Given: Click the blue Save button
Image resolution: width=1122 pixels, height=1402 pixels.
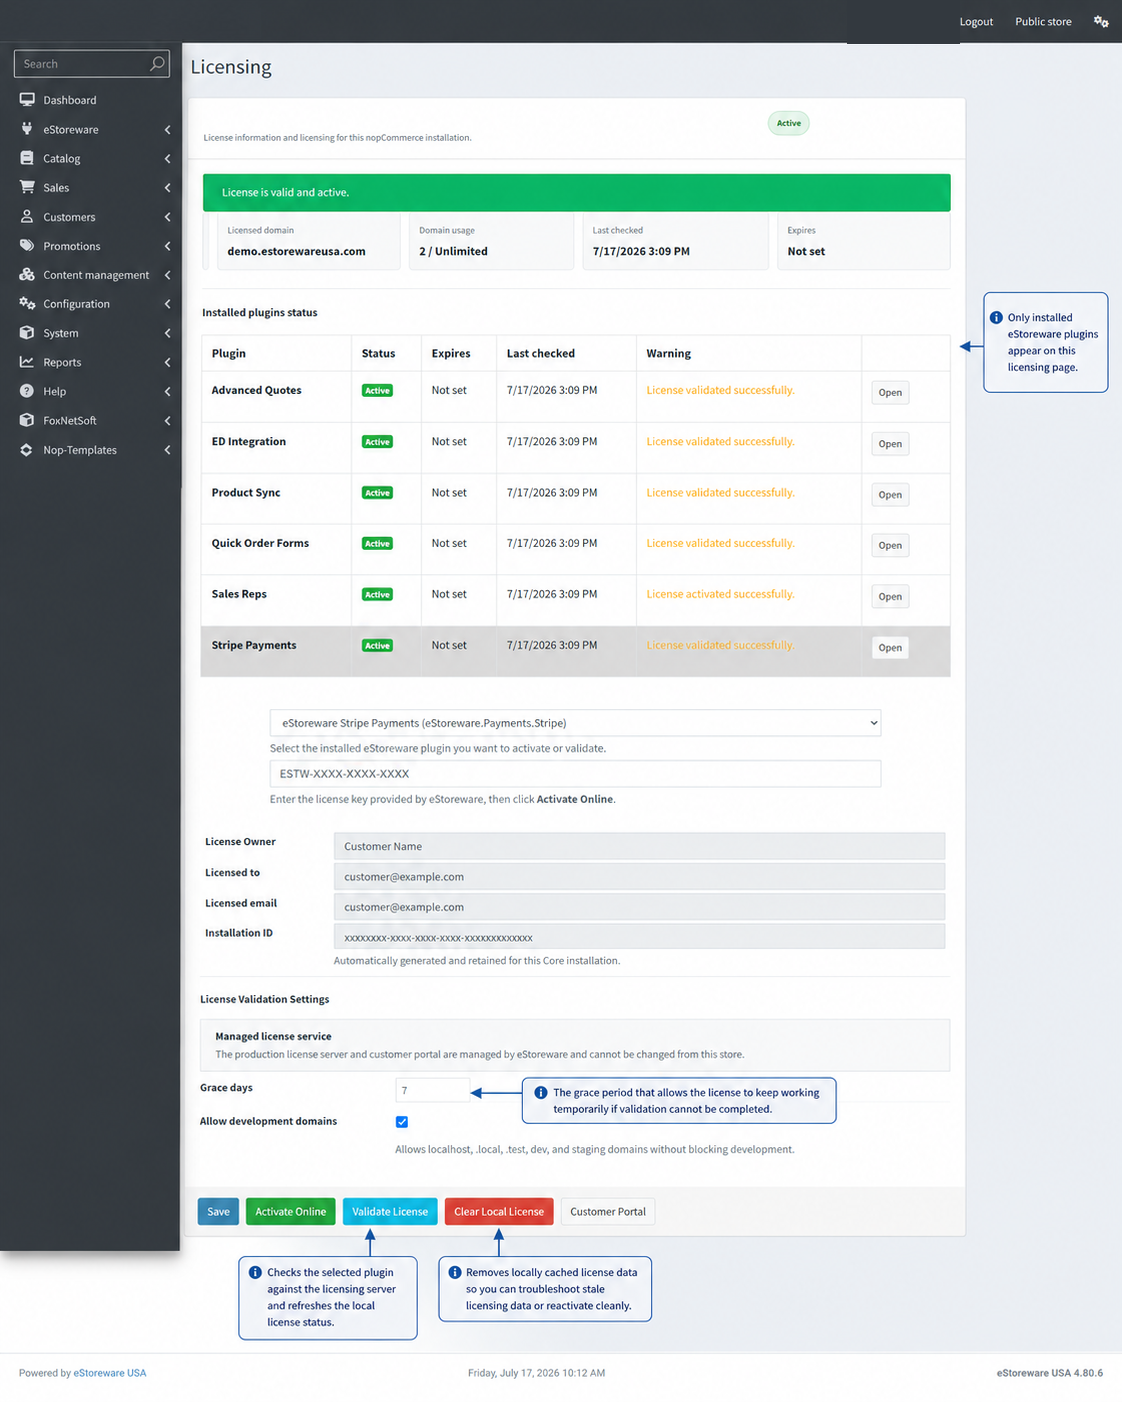Looking at the screenshot, I should pos(218,1211).
